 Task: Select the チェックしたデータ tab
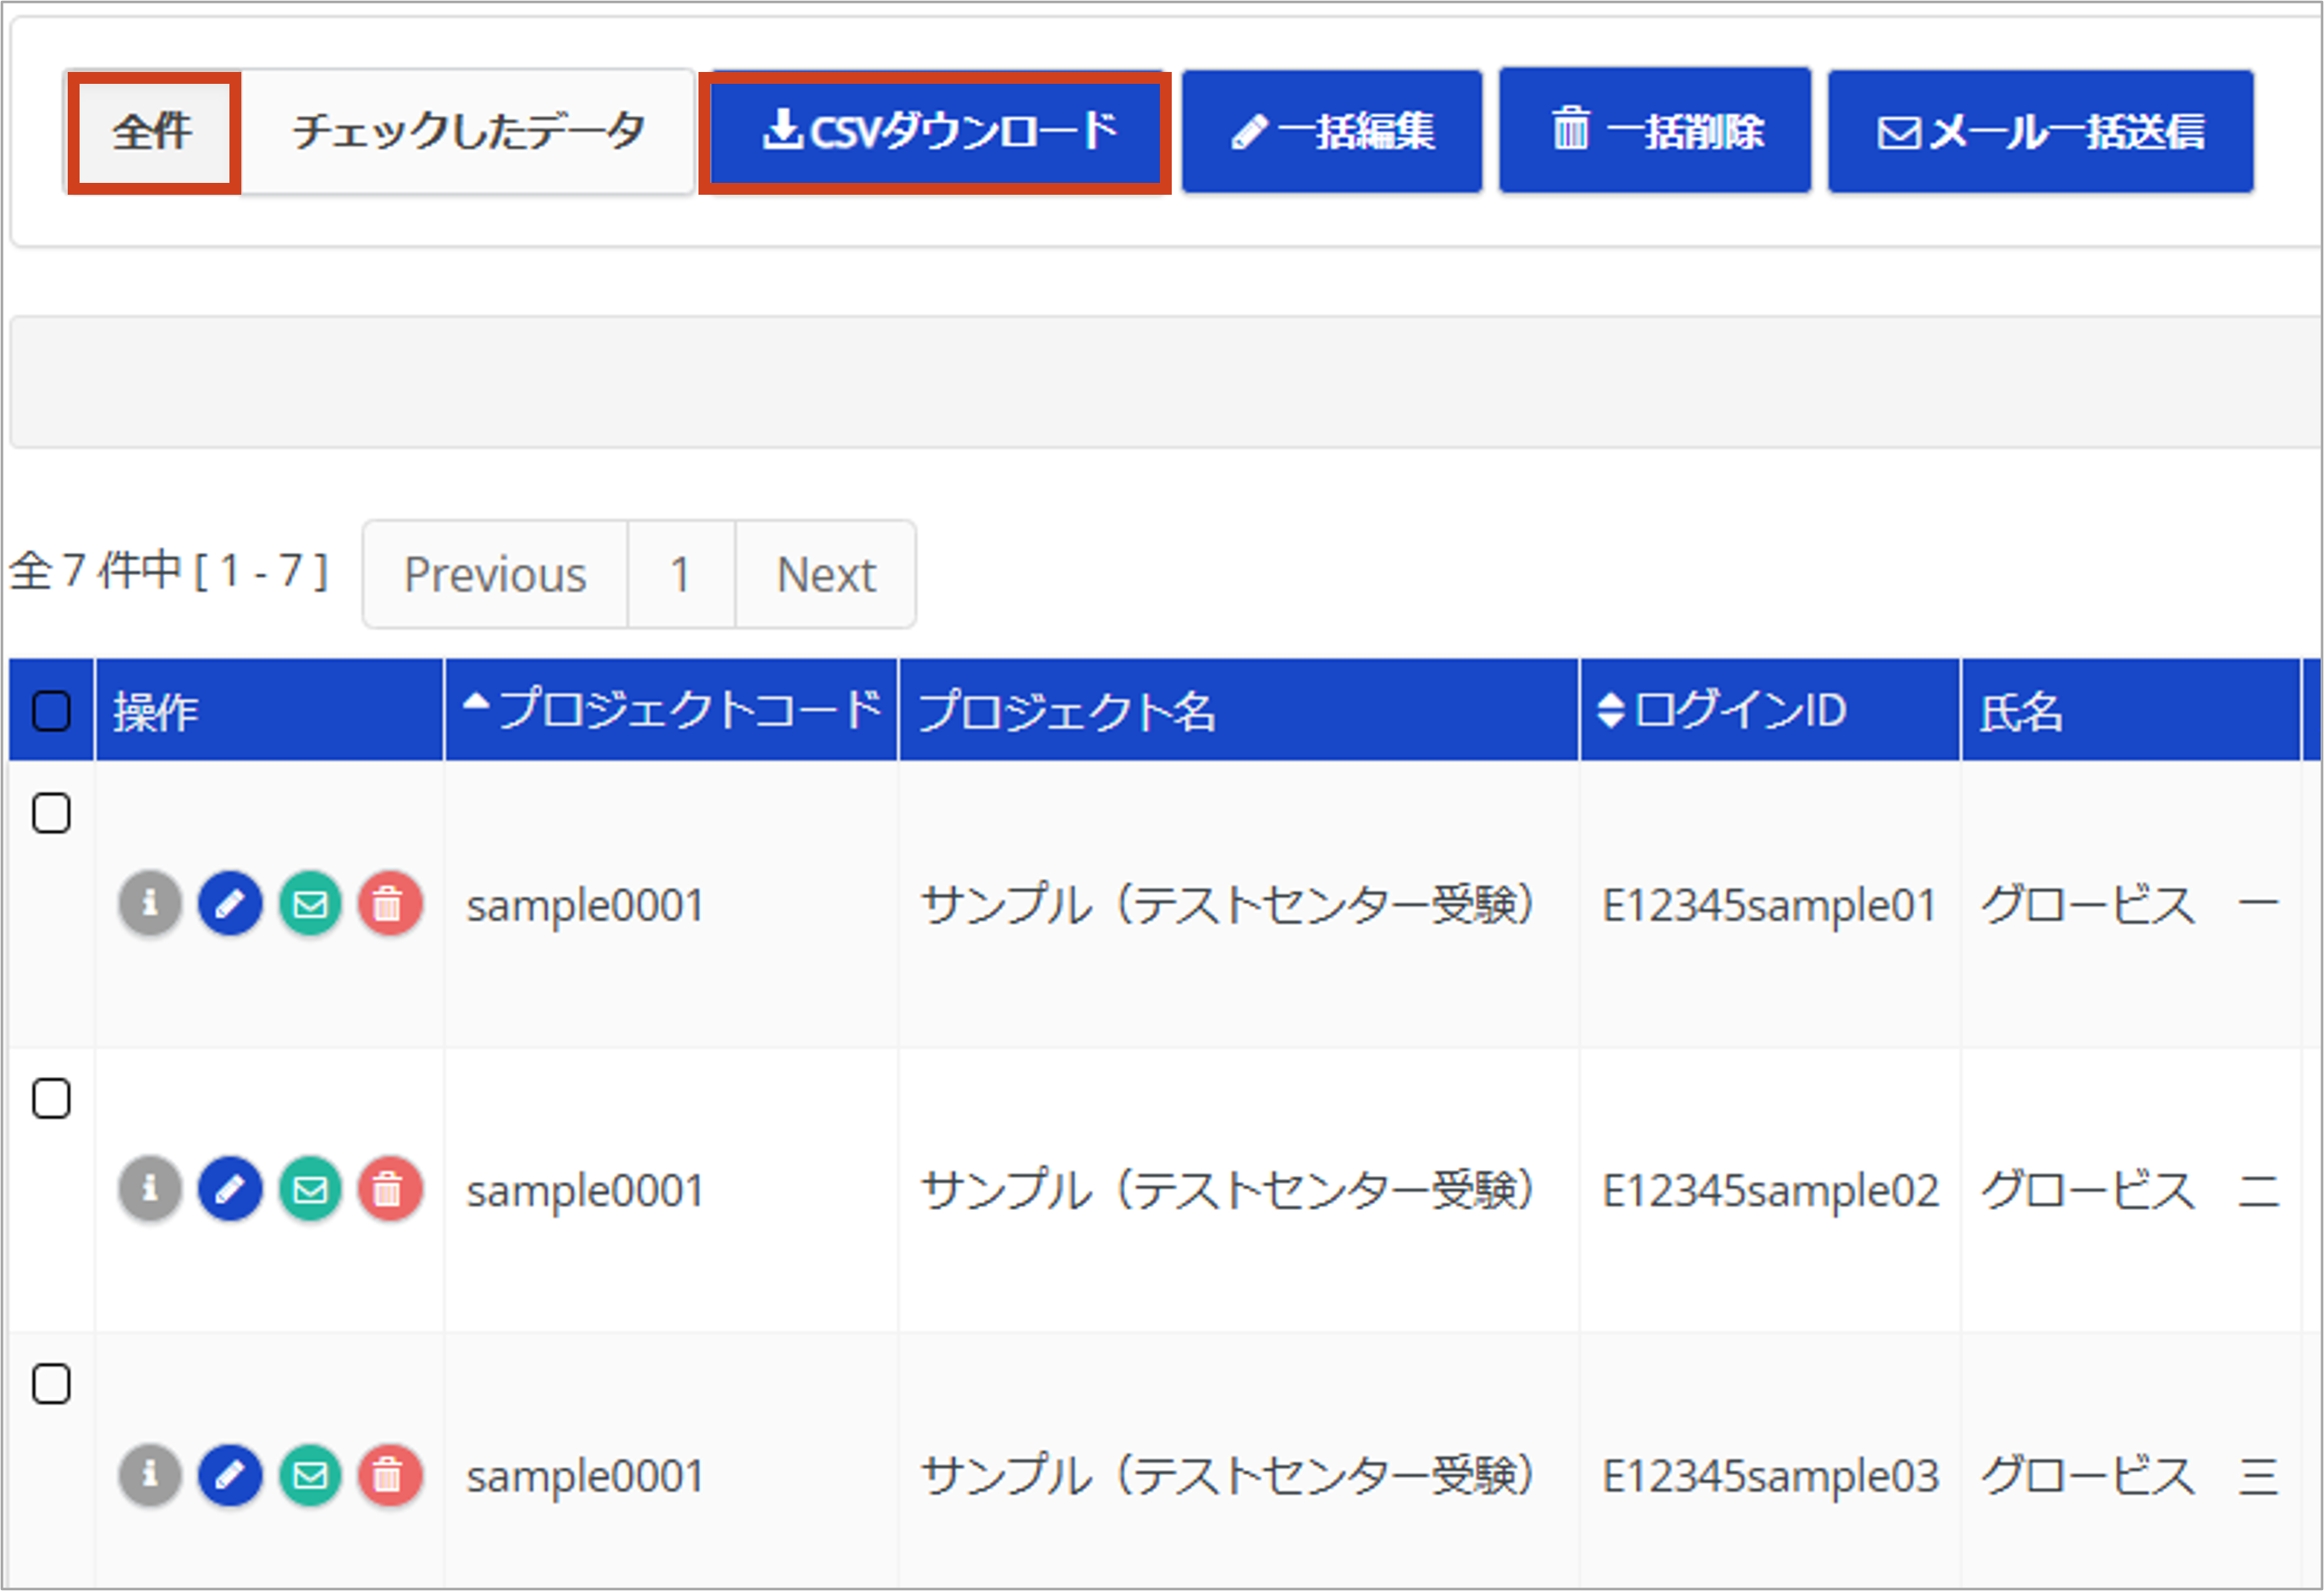[467, 131]
